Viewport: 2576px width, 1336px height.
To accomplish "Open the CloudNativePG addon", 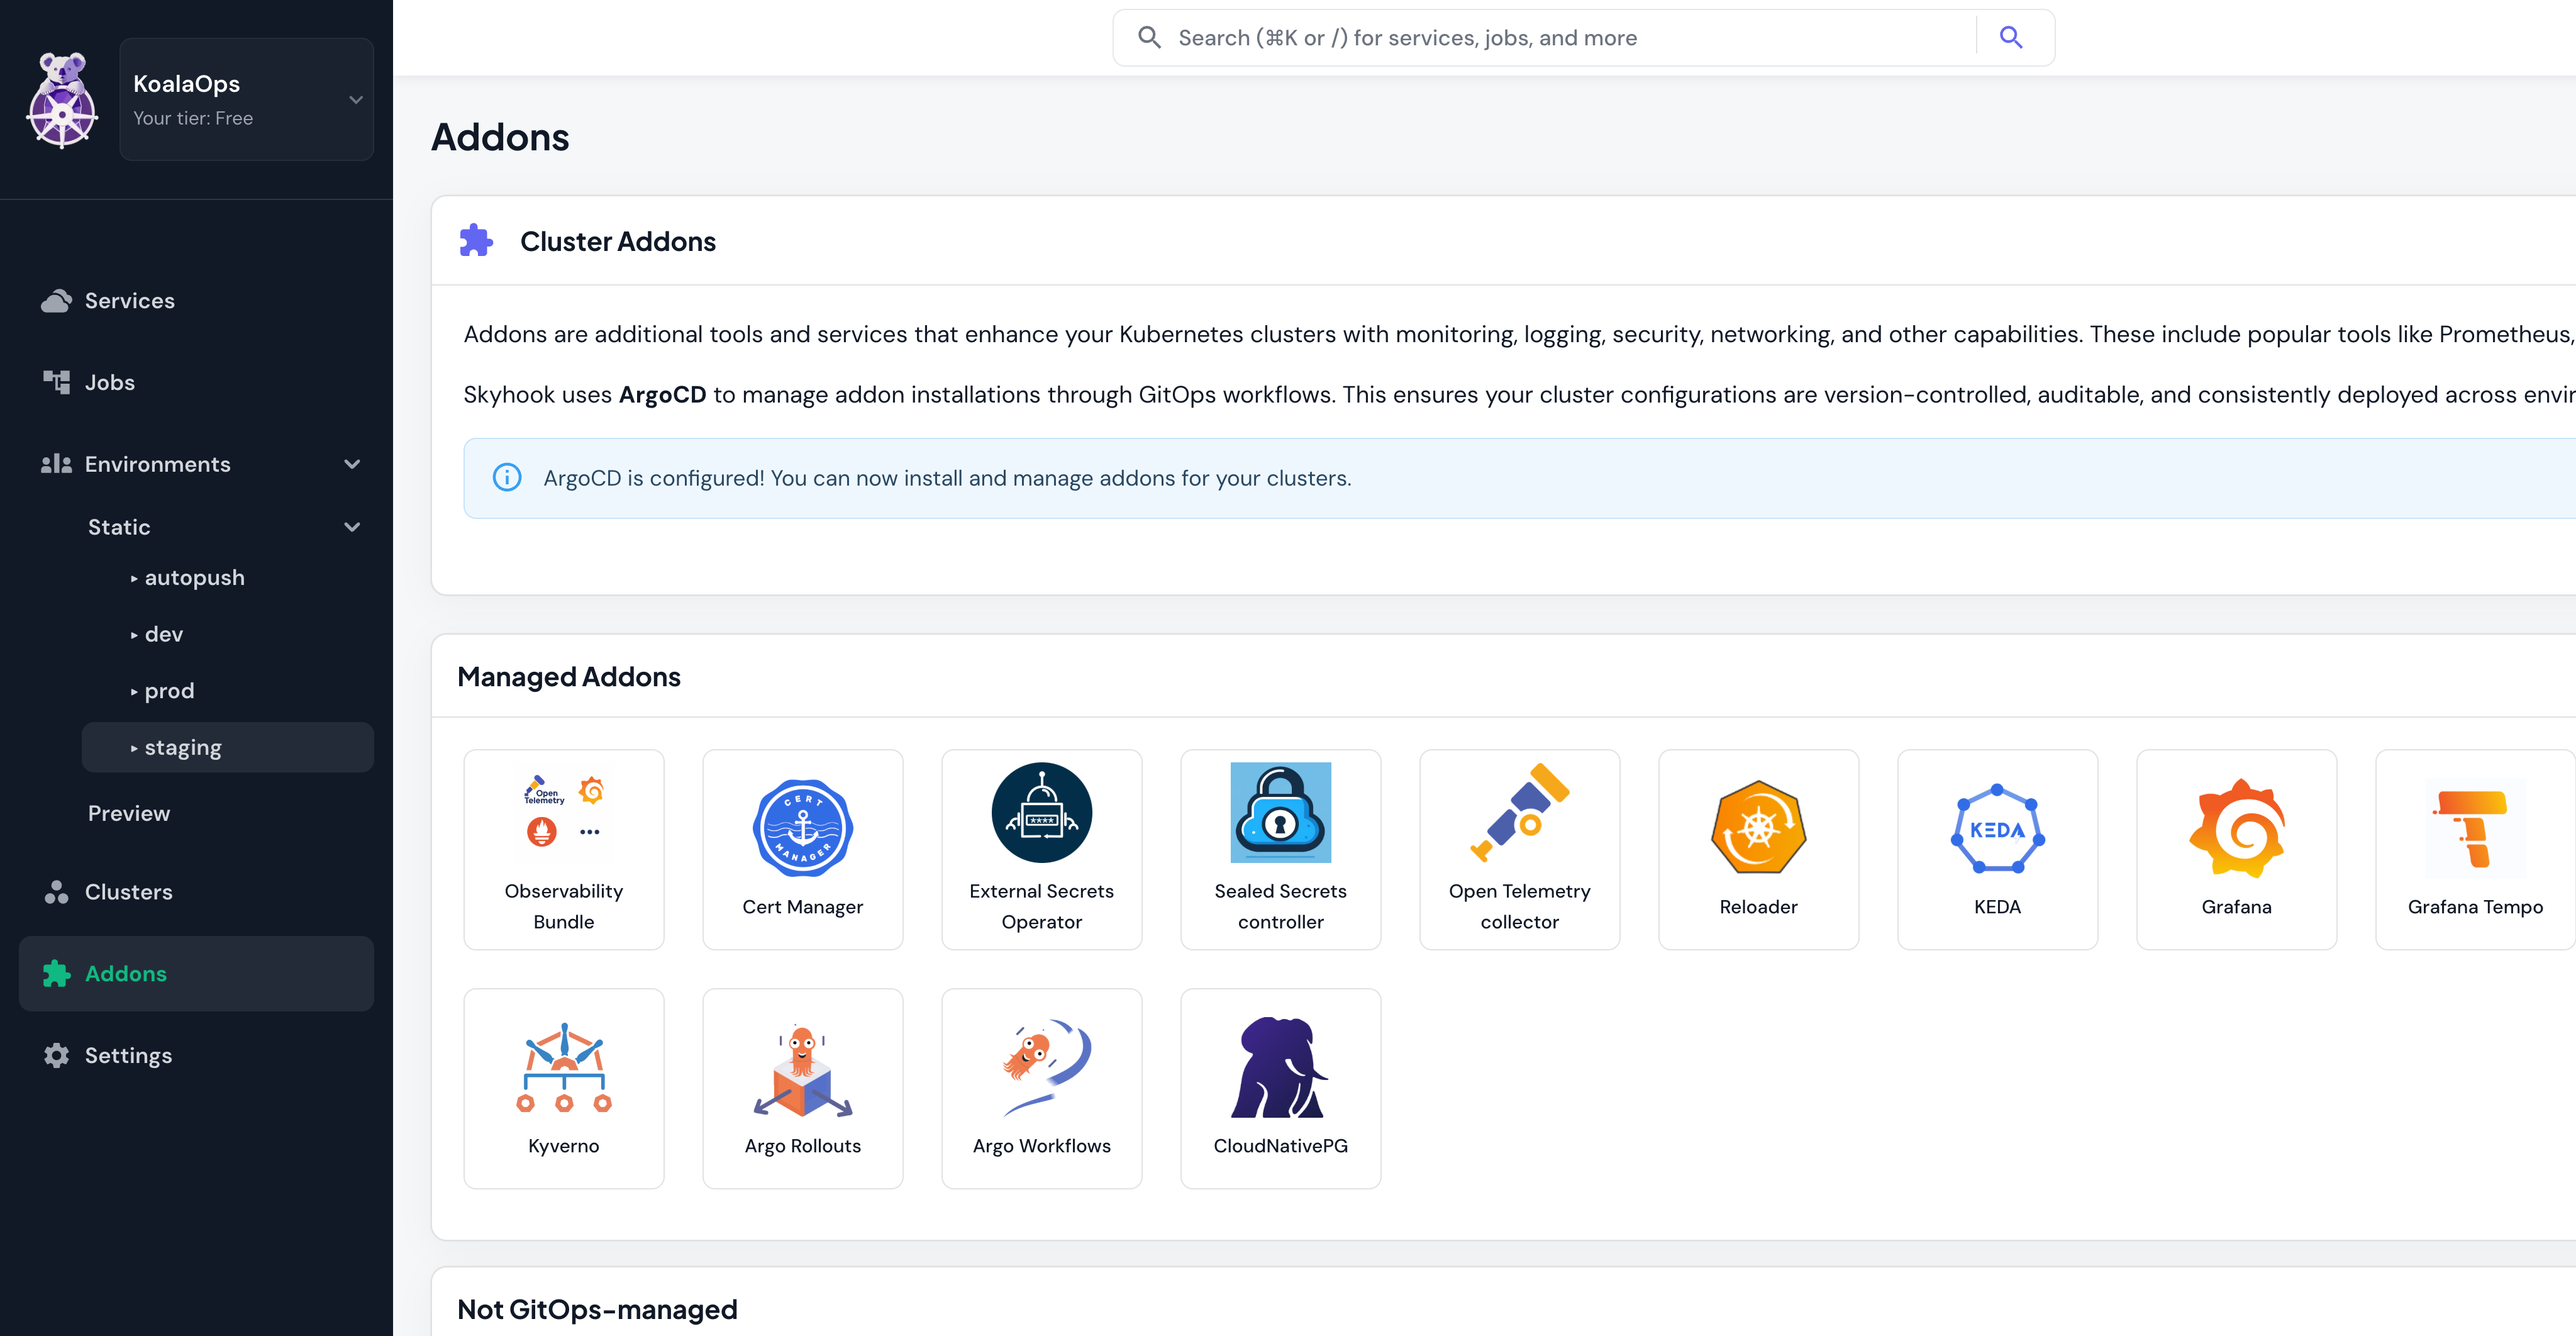I will [1280, 1088].
